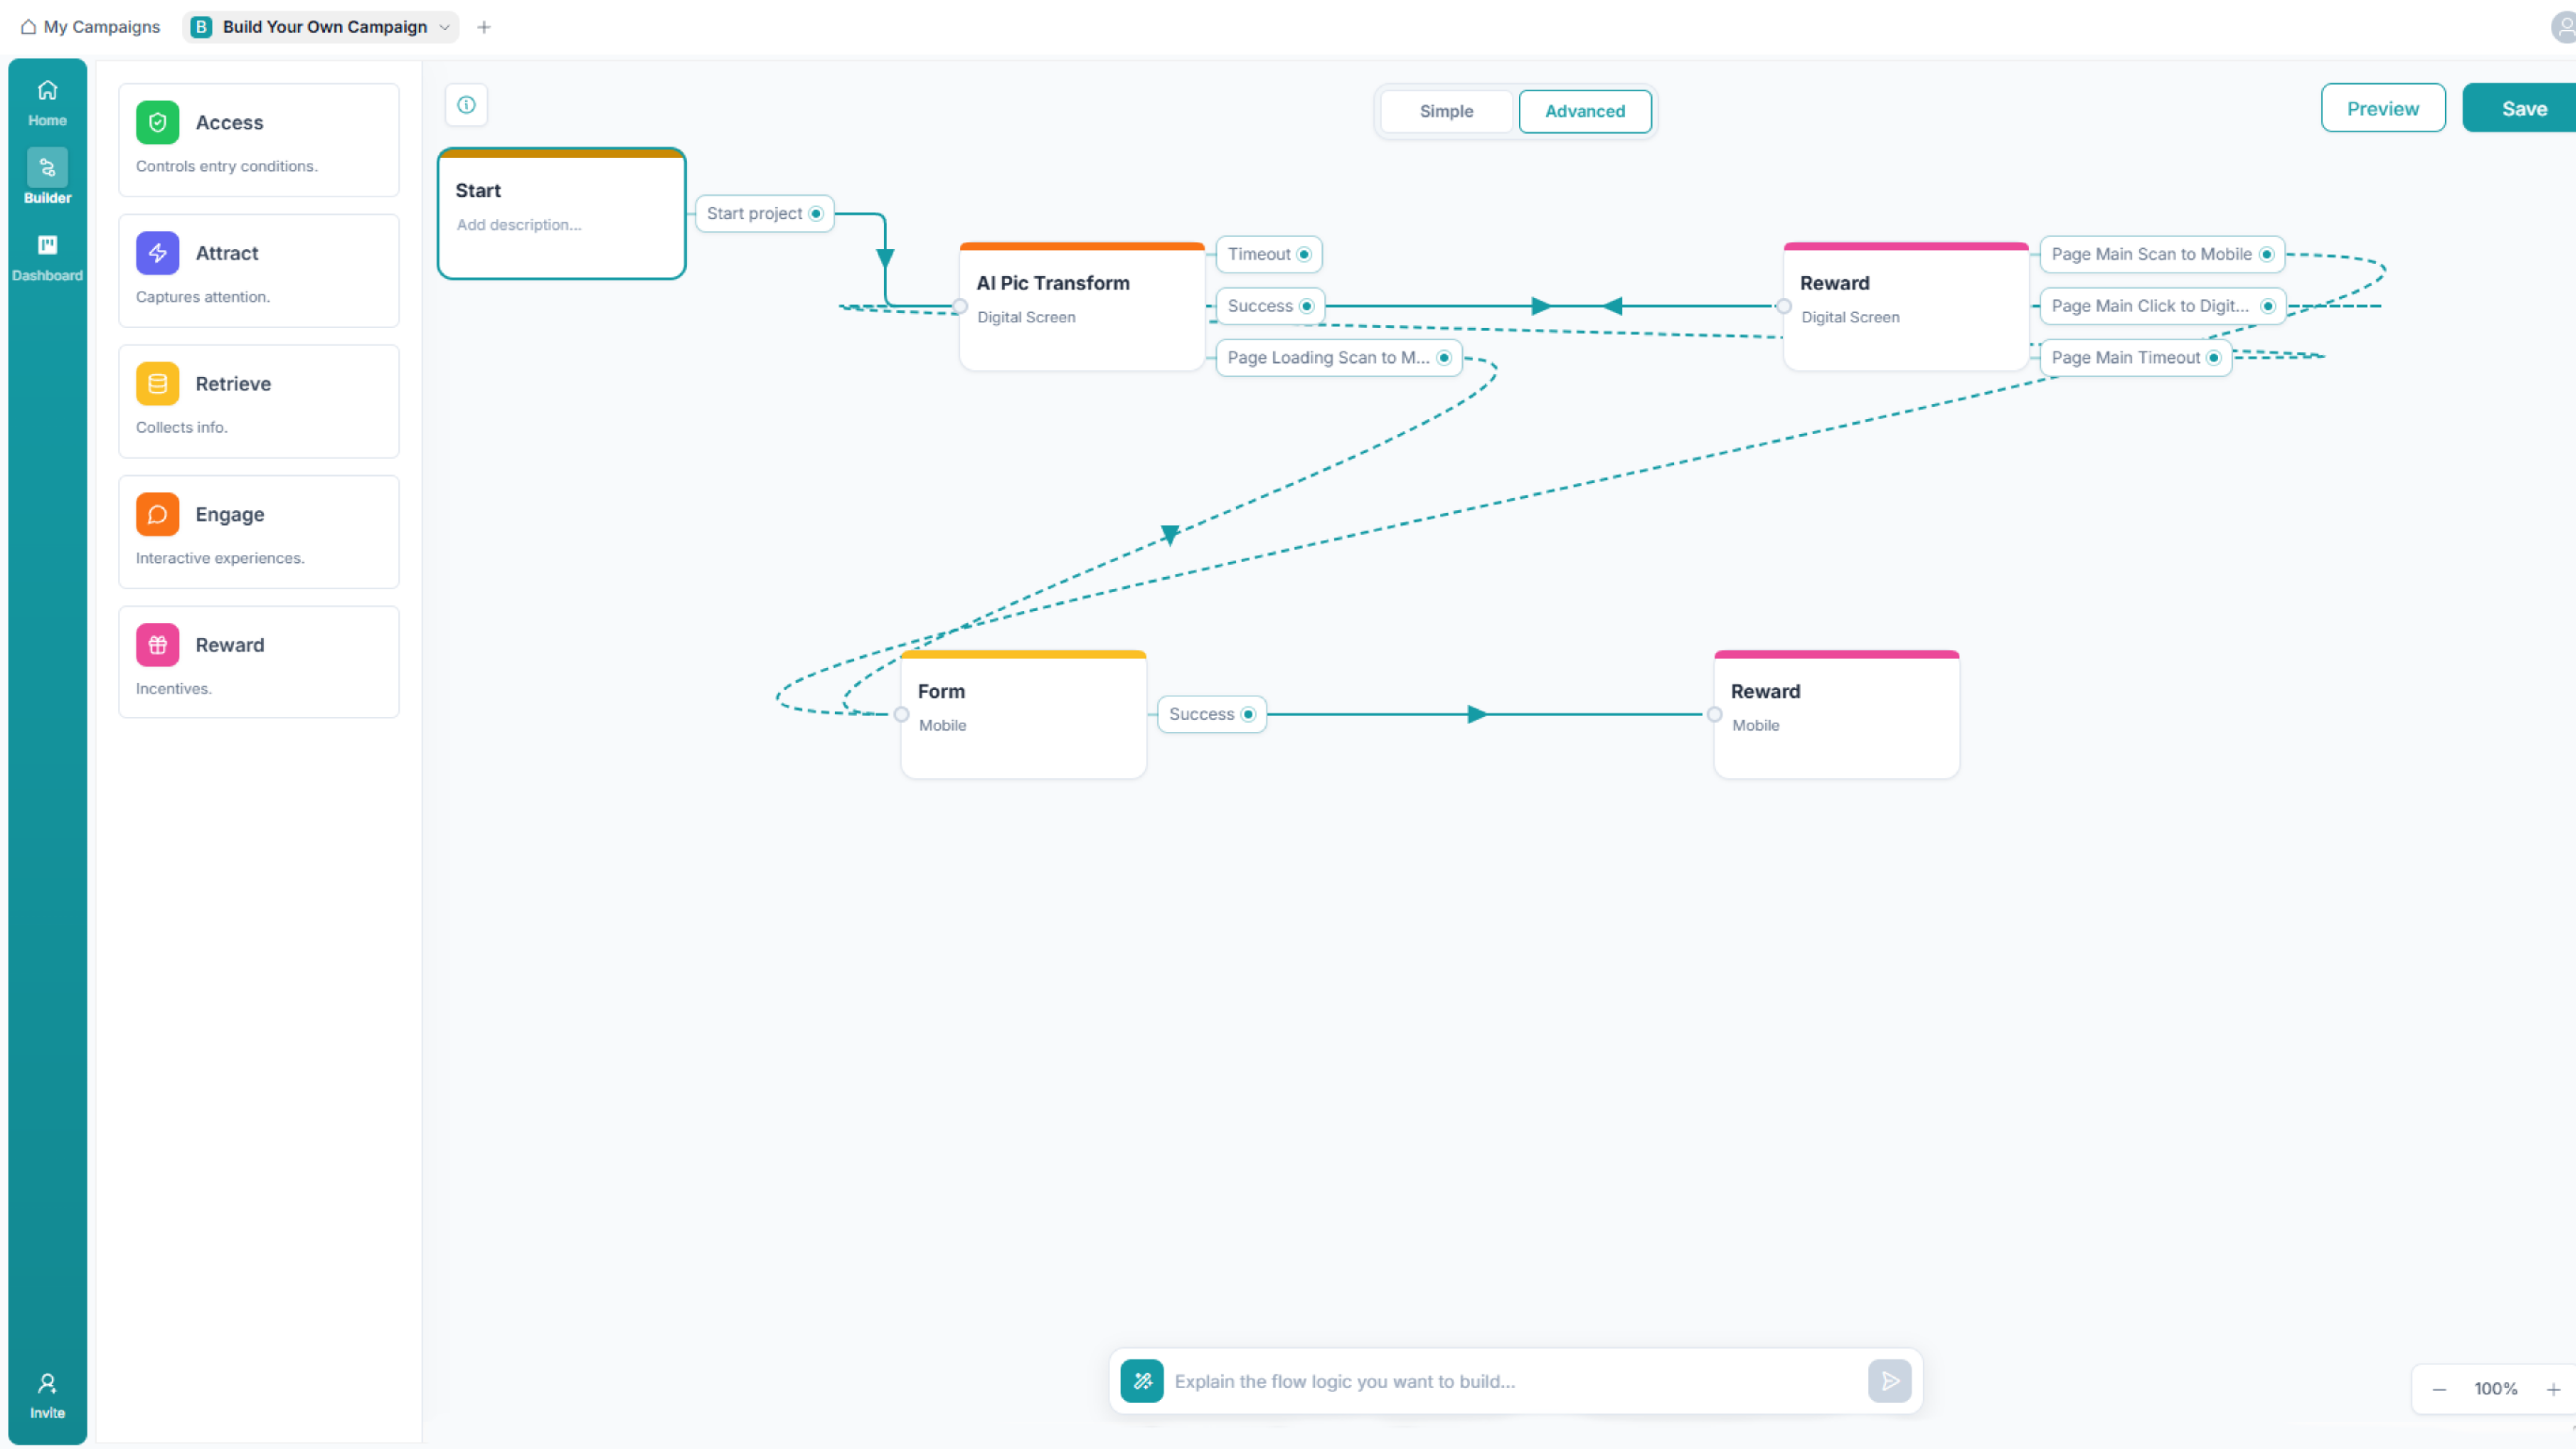
Task: Click the Preview button
Action: 2383,108
